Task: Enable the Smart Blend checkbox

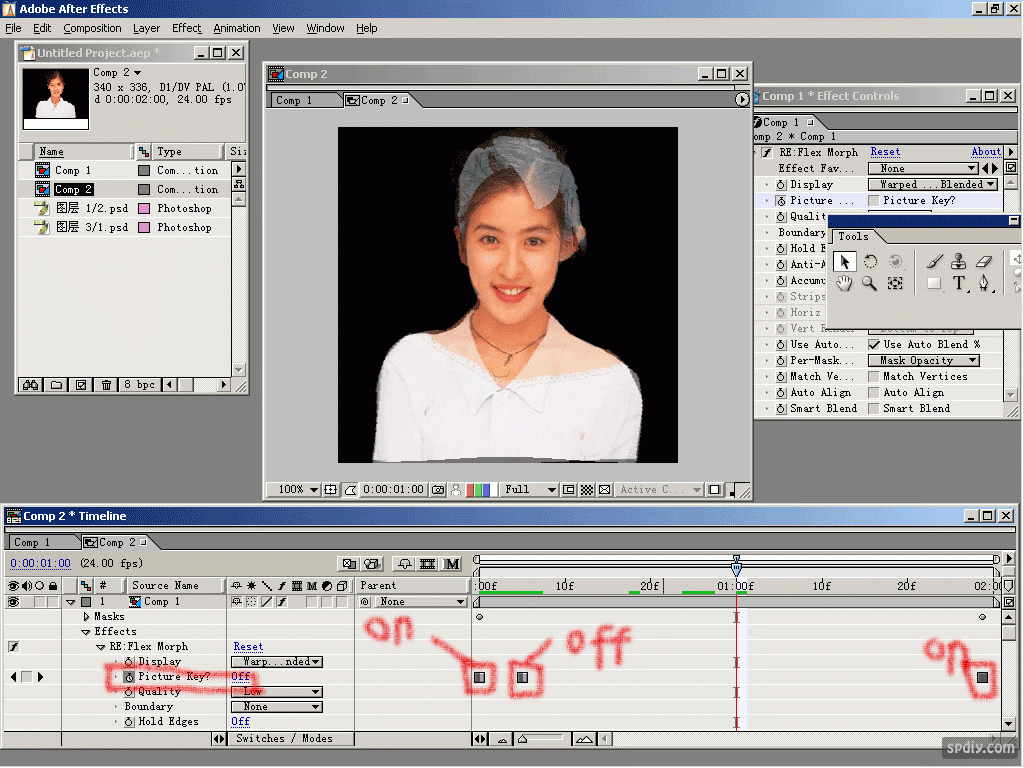Action: tap(874, 409)
